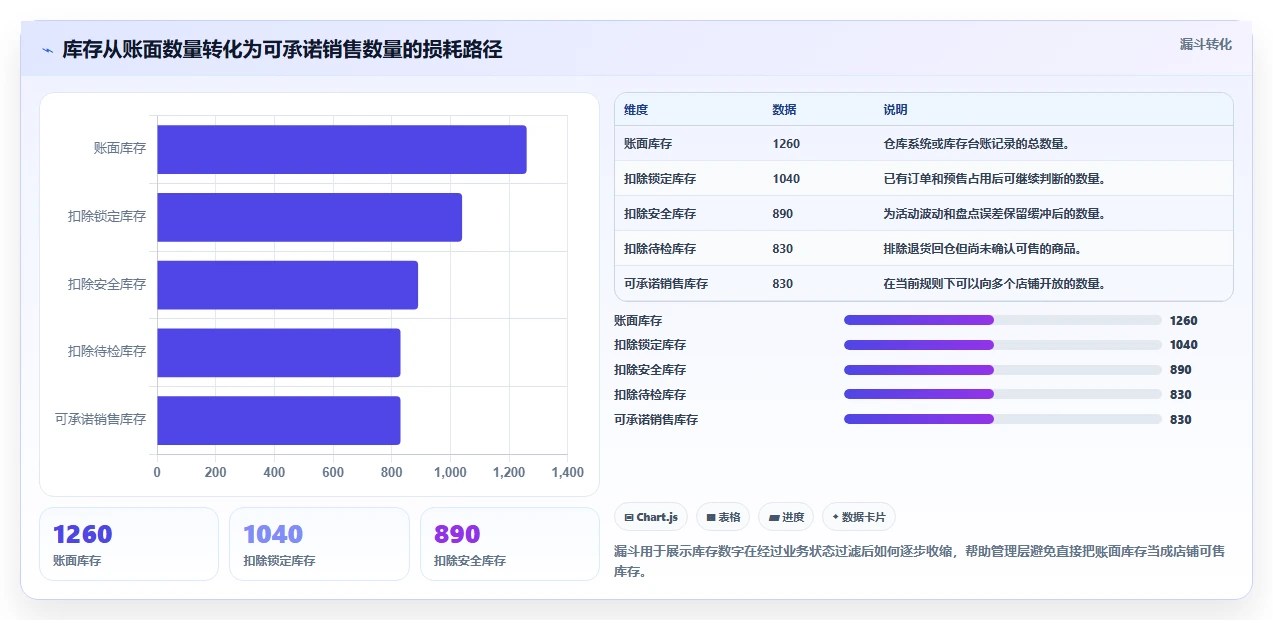Viewport: 1273px width, 620px height.
Task: Click the 1040 value beside the progress bar
Action: pyautogui.click(x=1183, y=345)
